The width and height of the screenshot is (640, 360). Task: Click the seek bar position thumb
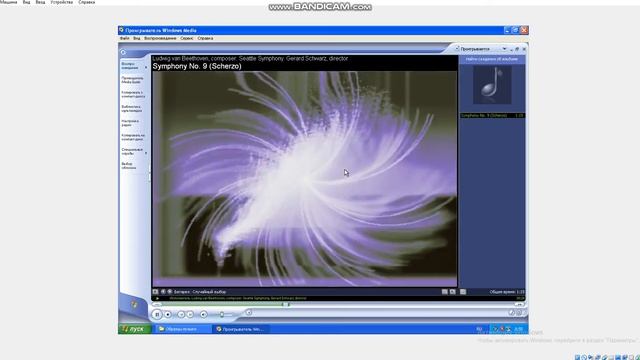point(287,304)
